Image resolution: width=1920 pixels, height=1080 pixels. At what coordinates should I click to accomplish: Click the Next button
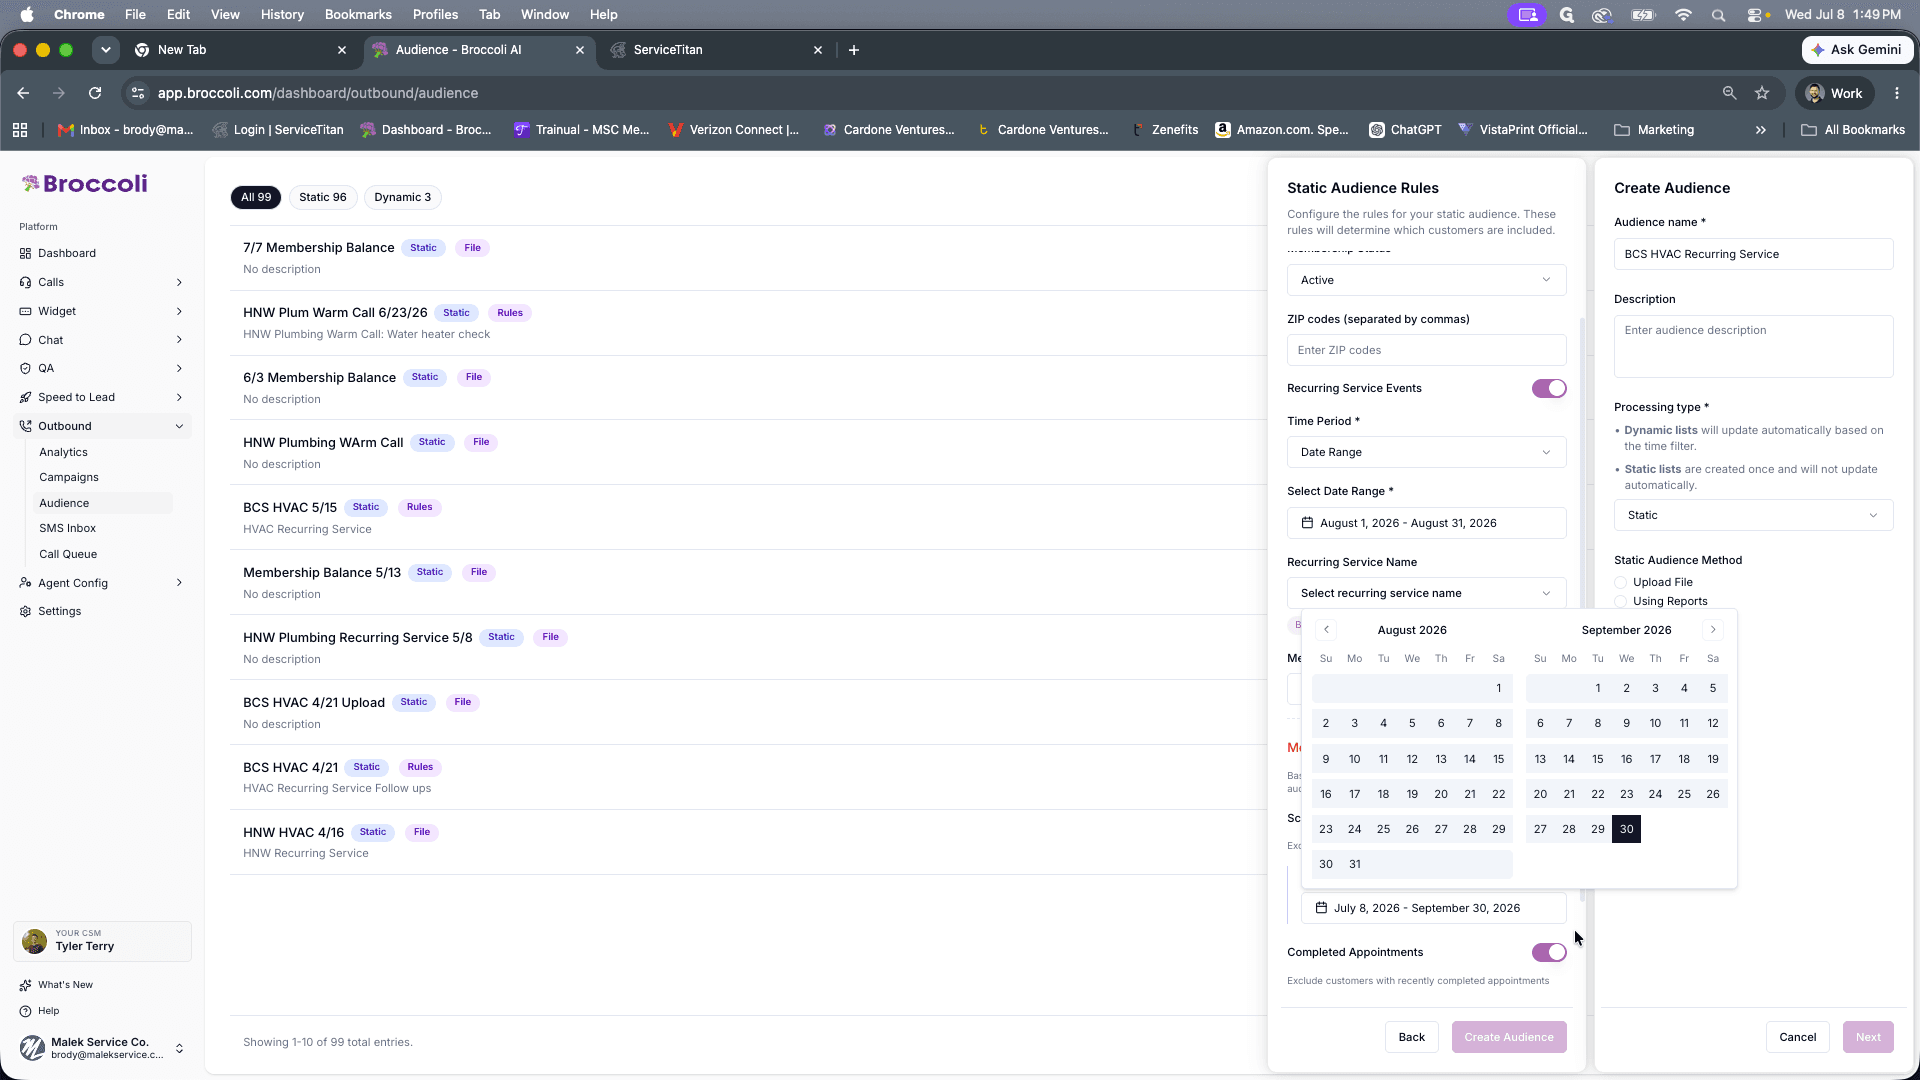click(x=1868, y=1037)
